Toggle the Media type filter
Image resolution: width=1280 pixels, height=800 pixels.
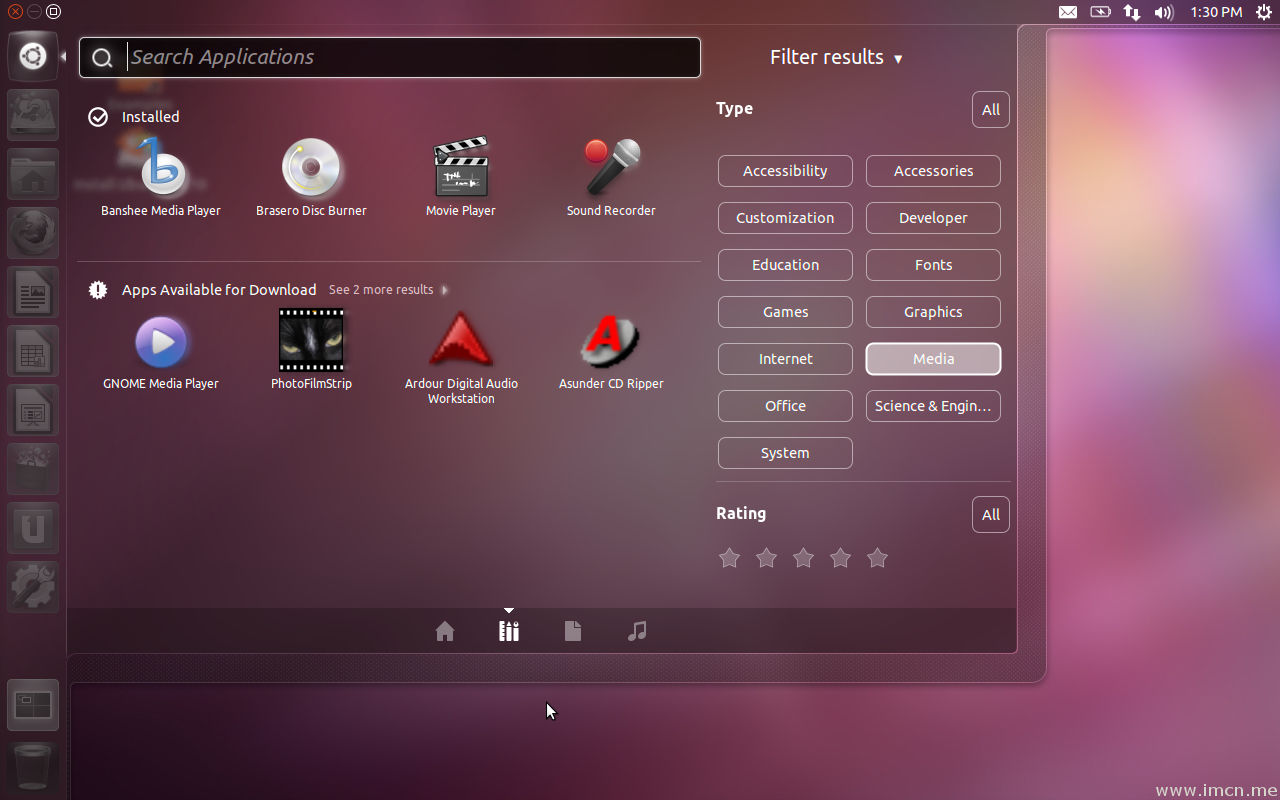tap(933, 359)
